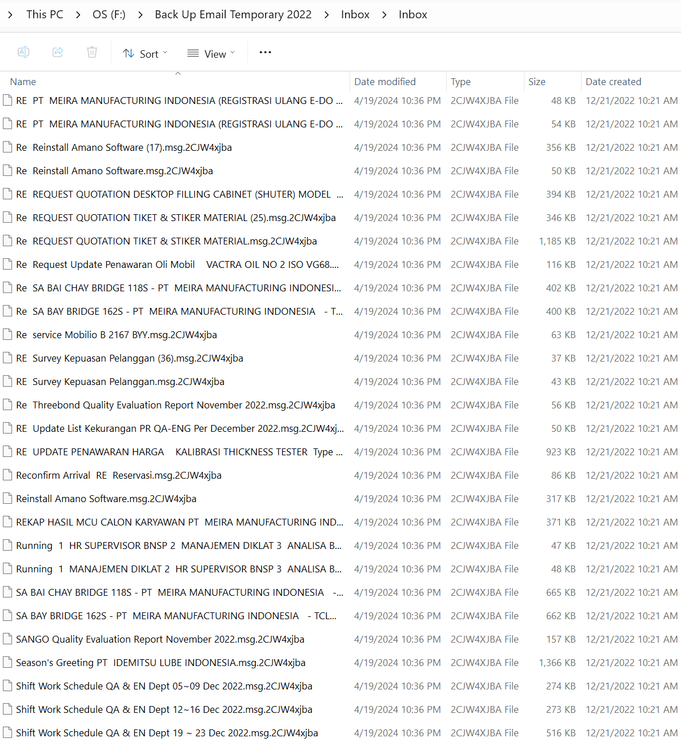Viewport: 681px width, 750px height.
Task: Sort by Date modified column header
Action: [384, 82]
